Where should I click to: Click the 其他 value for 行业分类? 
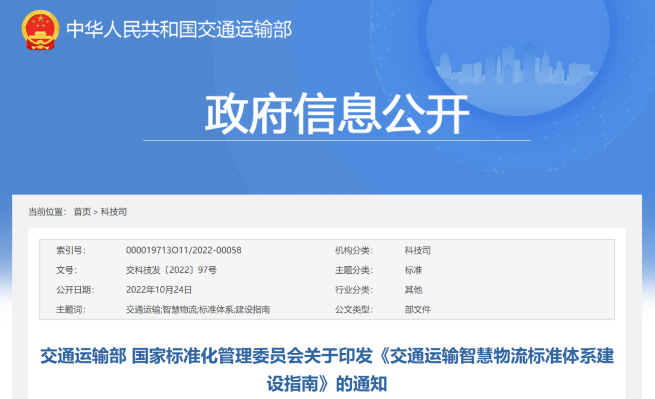[413, 290]
